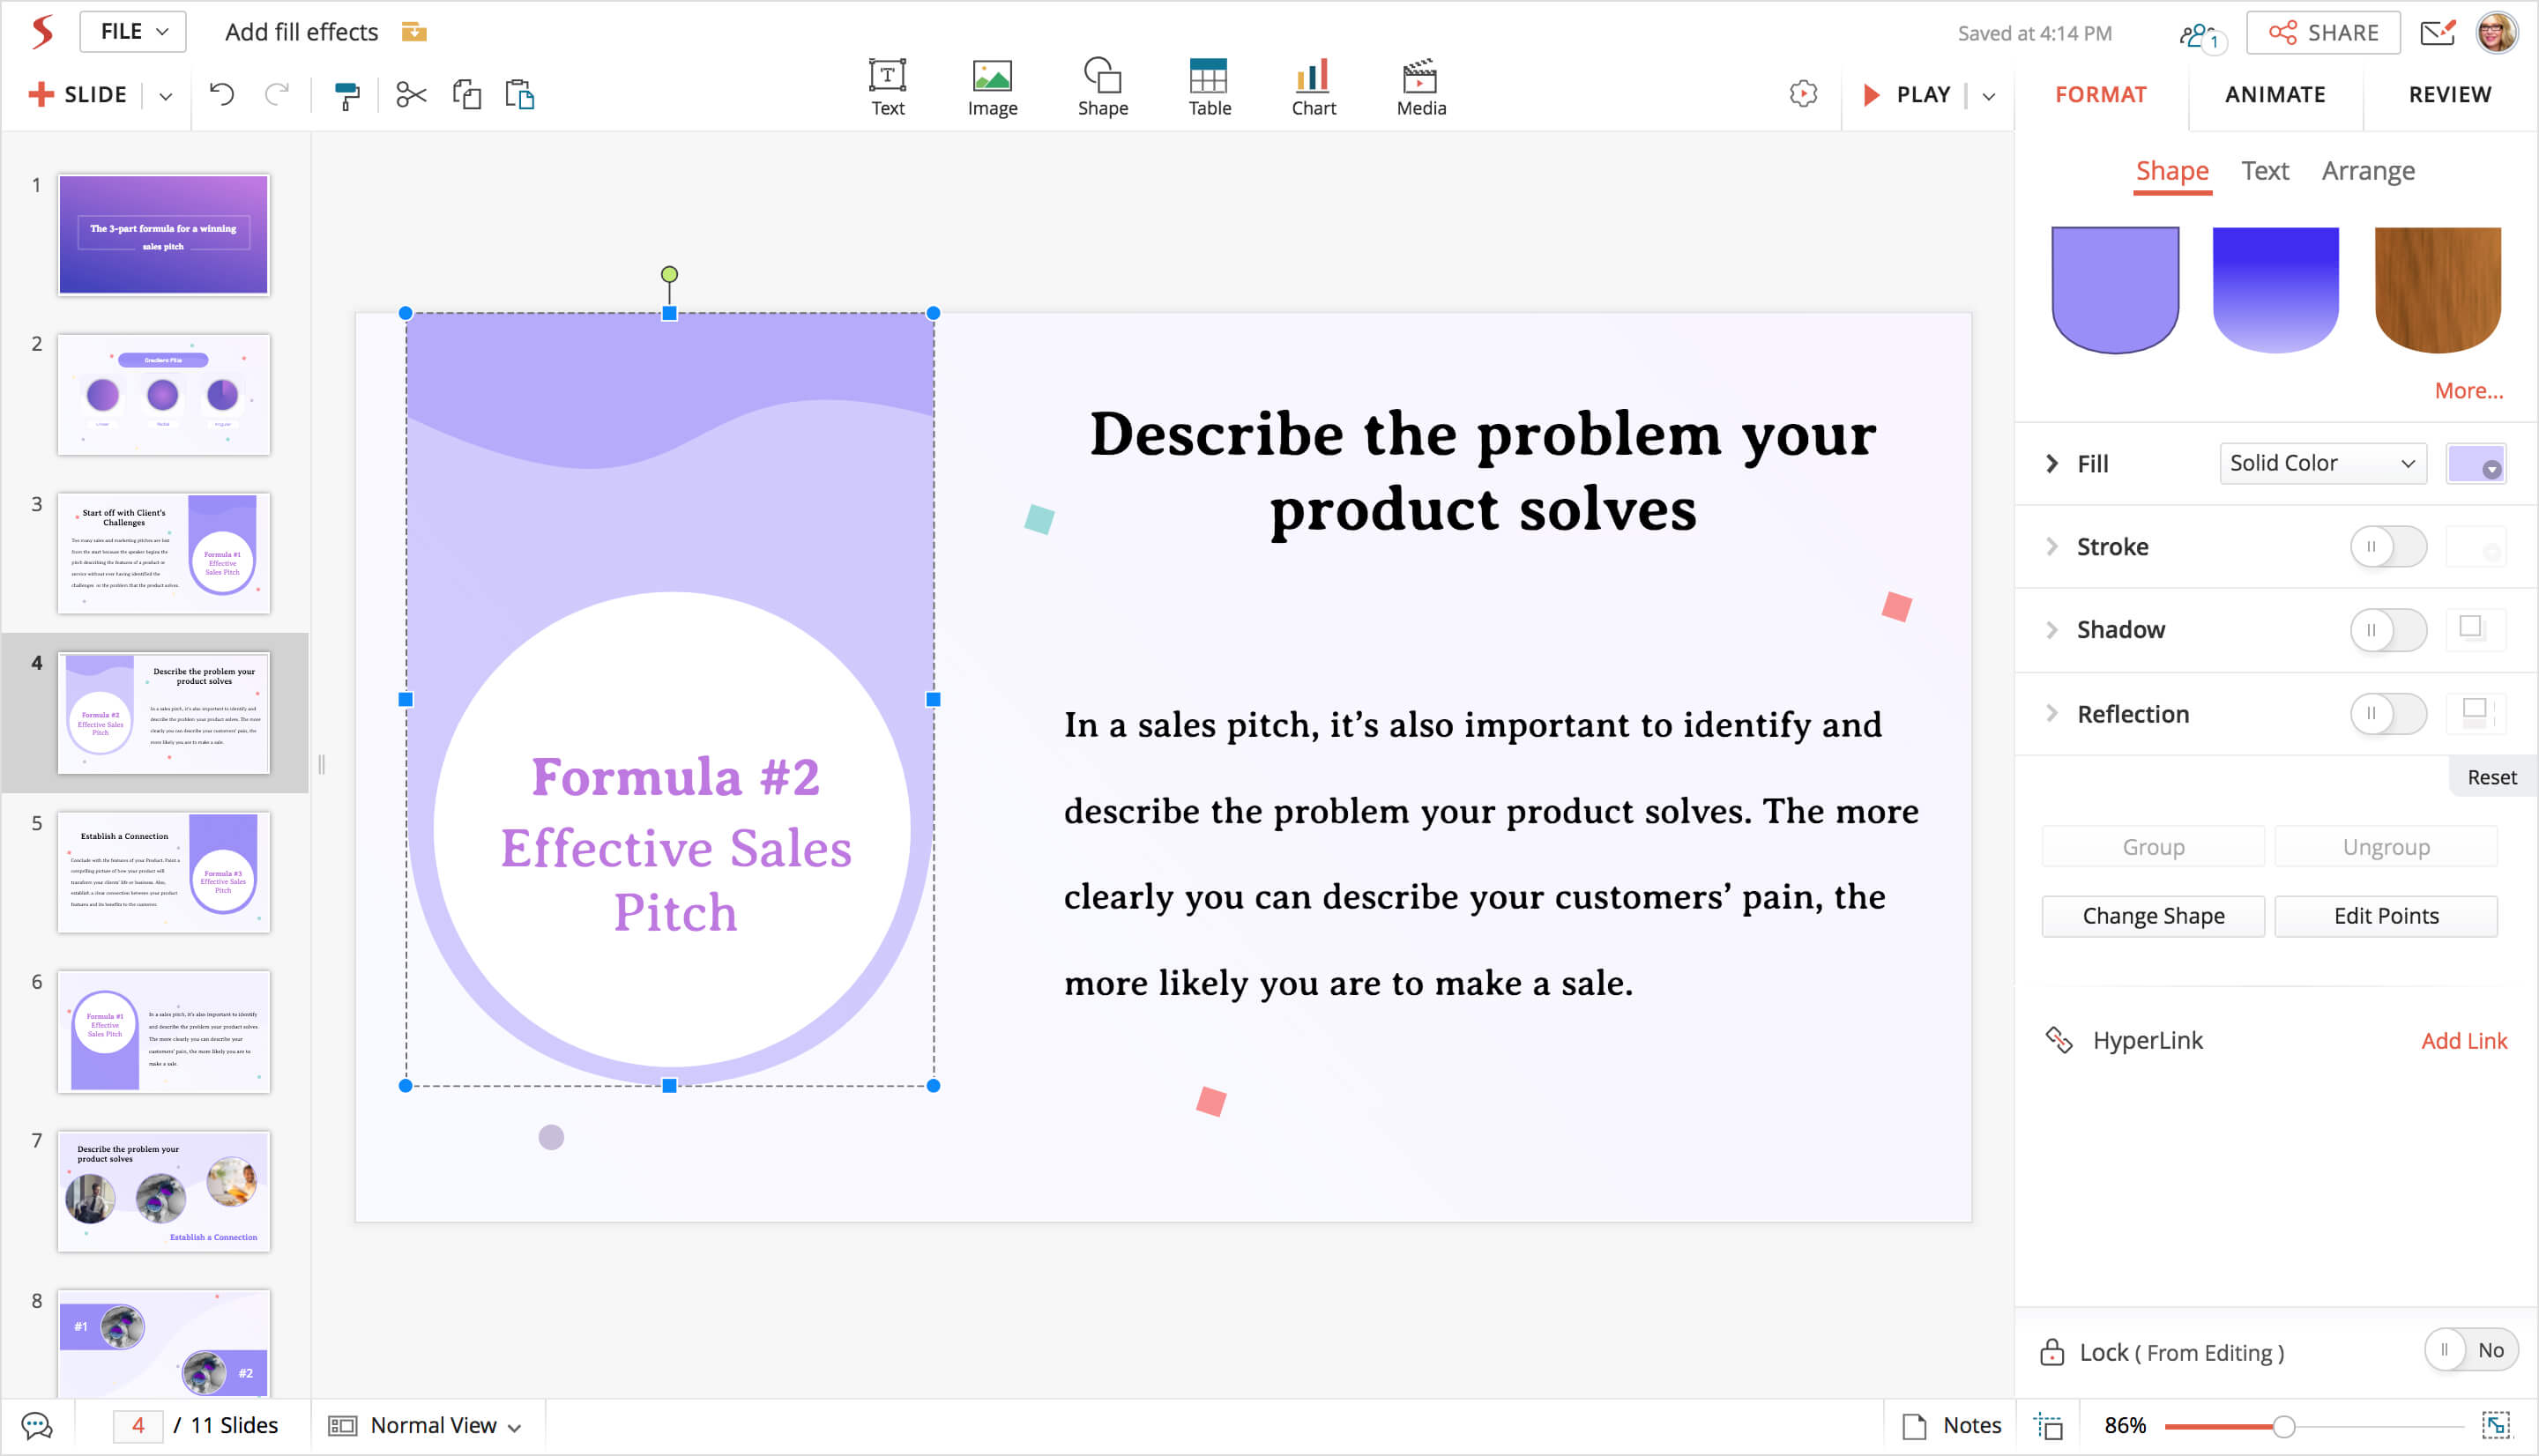Open the comments chat icon
The width and height of the screenshot is (2539, 1456).
click(37, 1425)
